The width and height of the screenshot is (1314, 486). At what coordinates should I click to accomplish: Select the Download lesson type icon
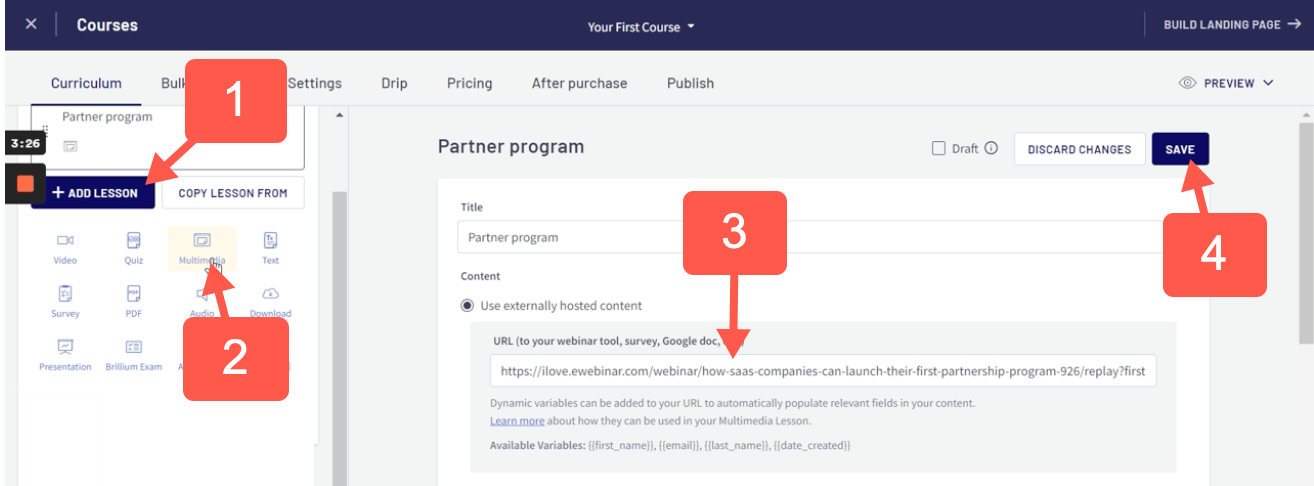(270, 294)
